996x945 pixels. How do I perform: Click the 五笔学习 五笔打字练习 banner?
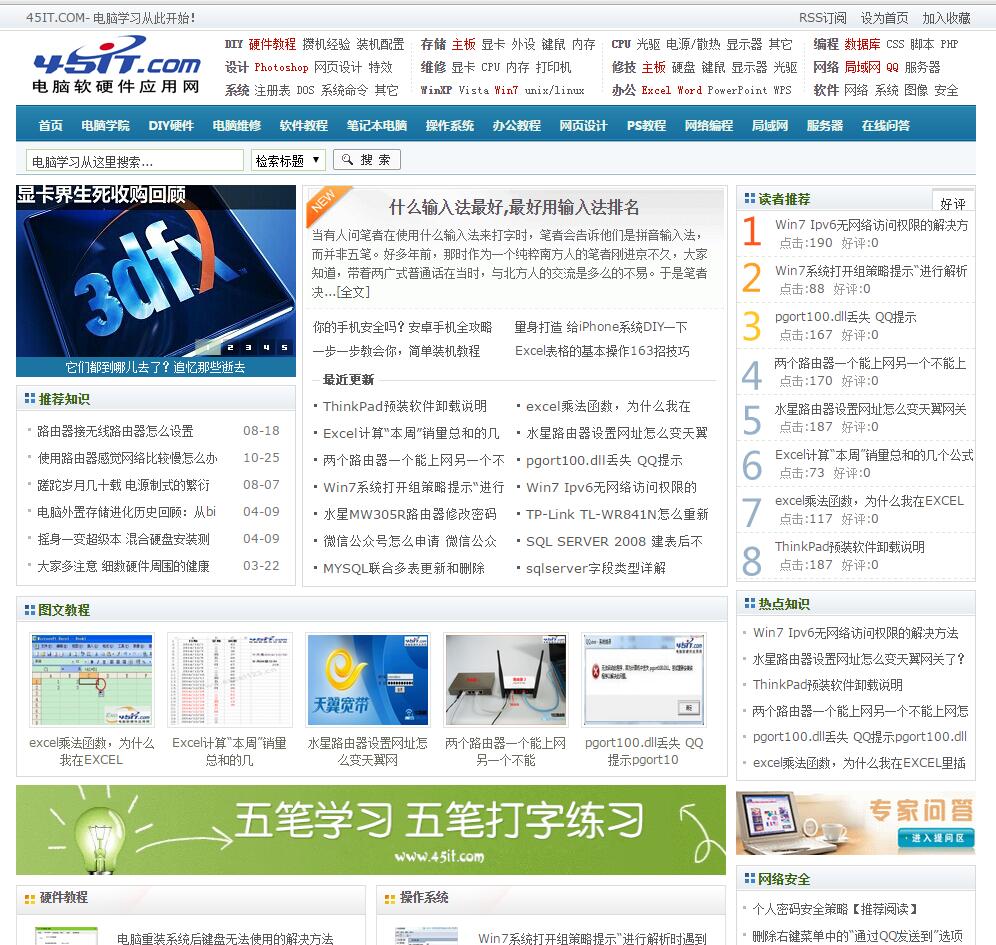pos(371,829)
